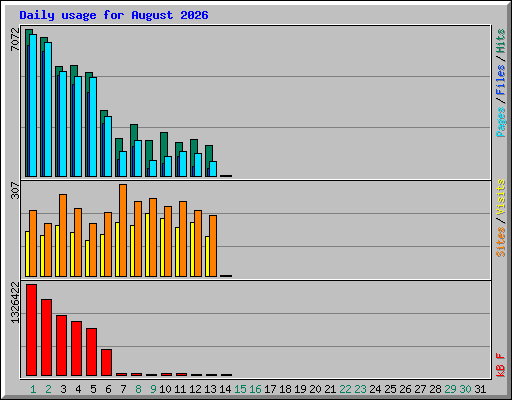Click day 30 on the x-axis
This screenshot has height=400, width=512.
[x=465, y=389]
